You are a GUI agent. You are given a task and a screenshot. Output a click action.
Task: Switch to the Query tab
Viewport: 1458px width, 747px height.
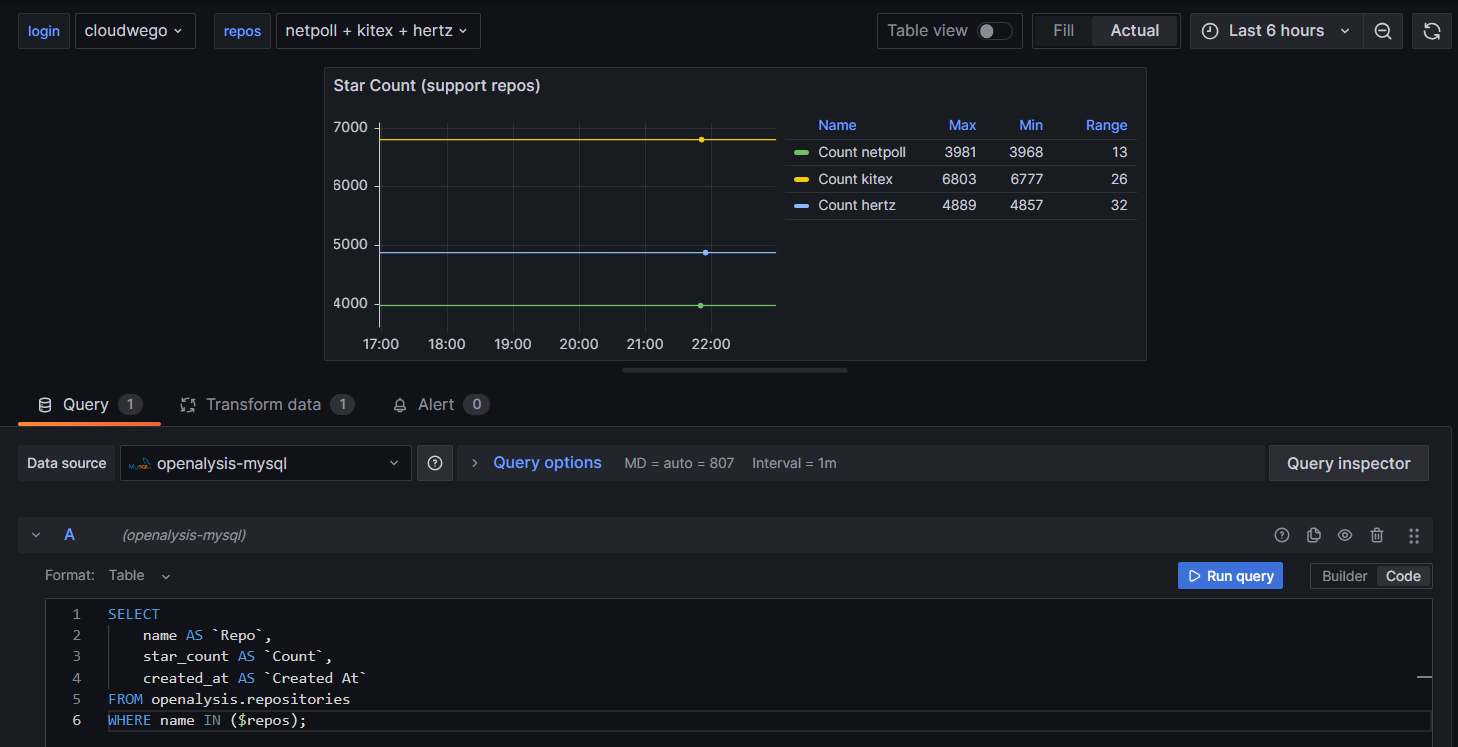90,405
